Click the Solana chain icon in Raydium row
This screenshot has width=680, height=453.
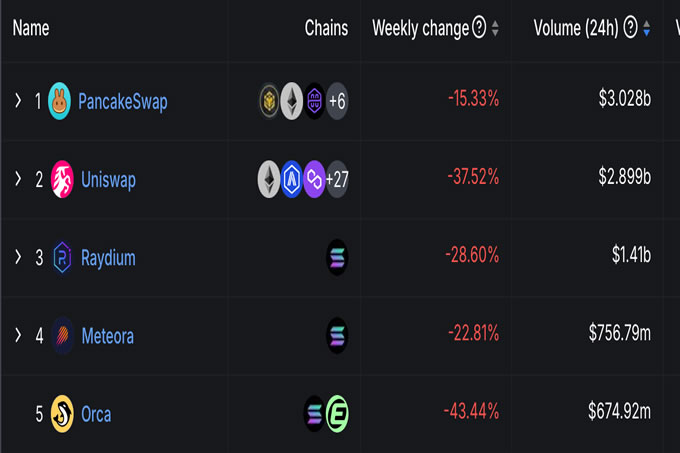pyautogui.click(x=337, y=257)
